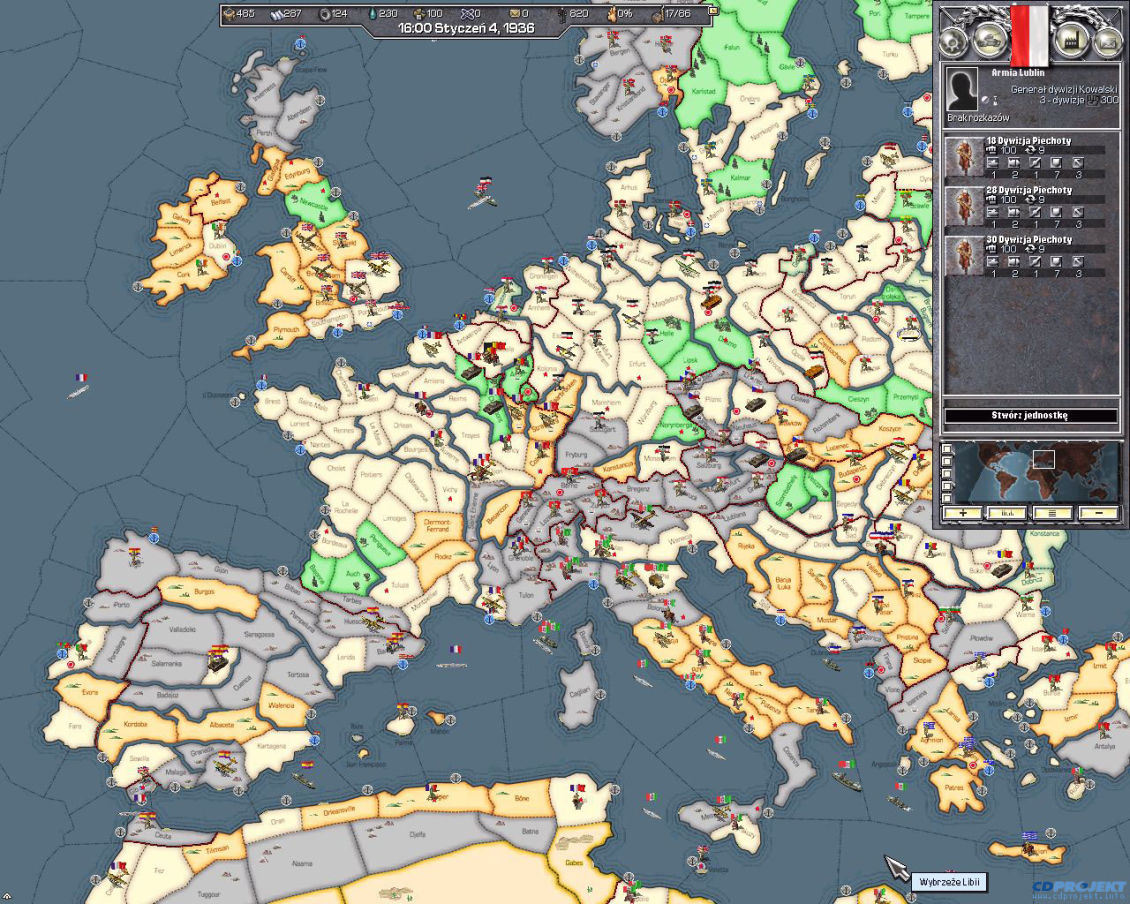Open the factory production screen icon

[x=1071, y=40]
